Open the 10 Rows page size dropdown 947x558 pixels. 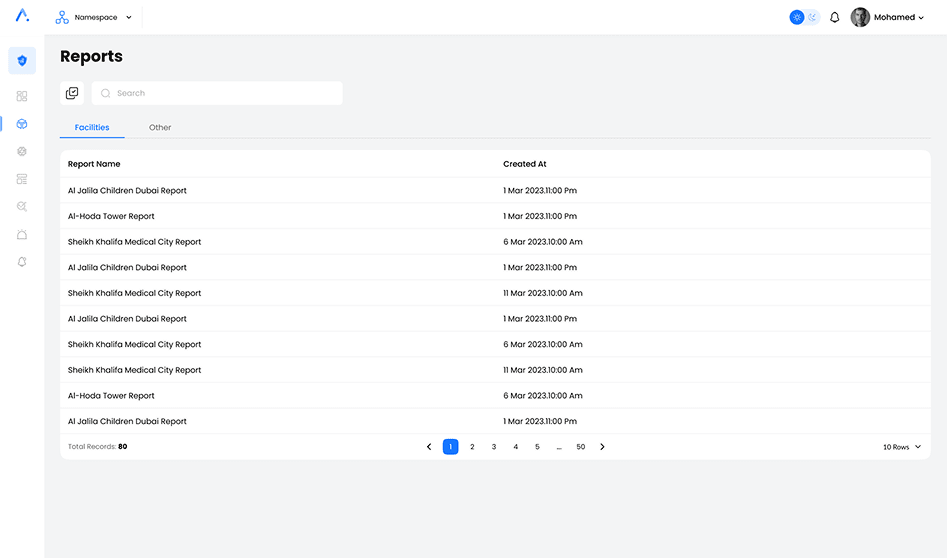[x=902, y=447]
